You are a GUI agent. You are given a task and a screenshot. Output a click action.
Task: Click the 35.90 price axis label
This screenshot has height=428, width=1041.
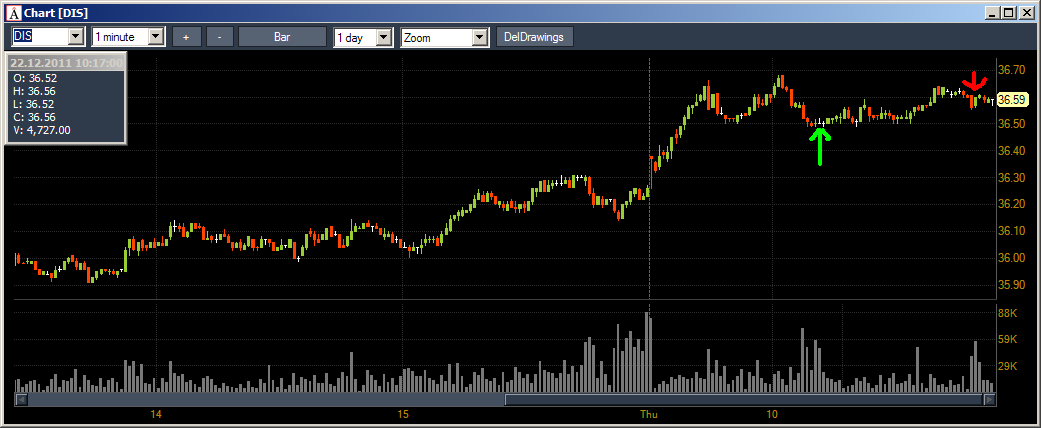point(1011,284)
